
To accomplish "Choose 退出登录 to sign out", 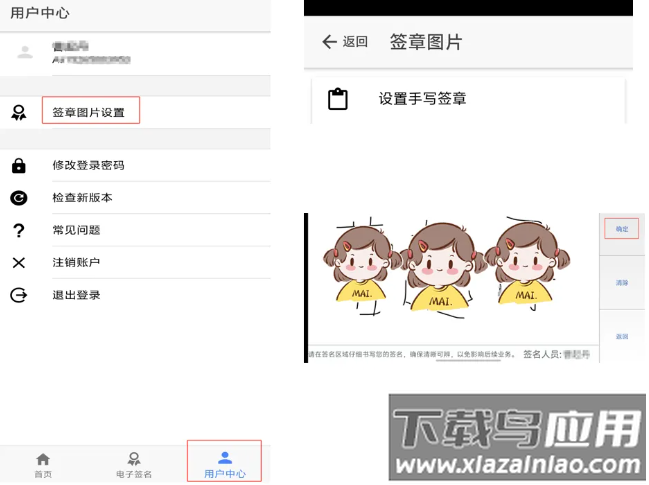I will pyautogui.click(x=76, y=295).
